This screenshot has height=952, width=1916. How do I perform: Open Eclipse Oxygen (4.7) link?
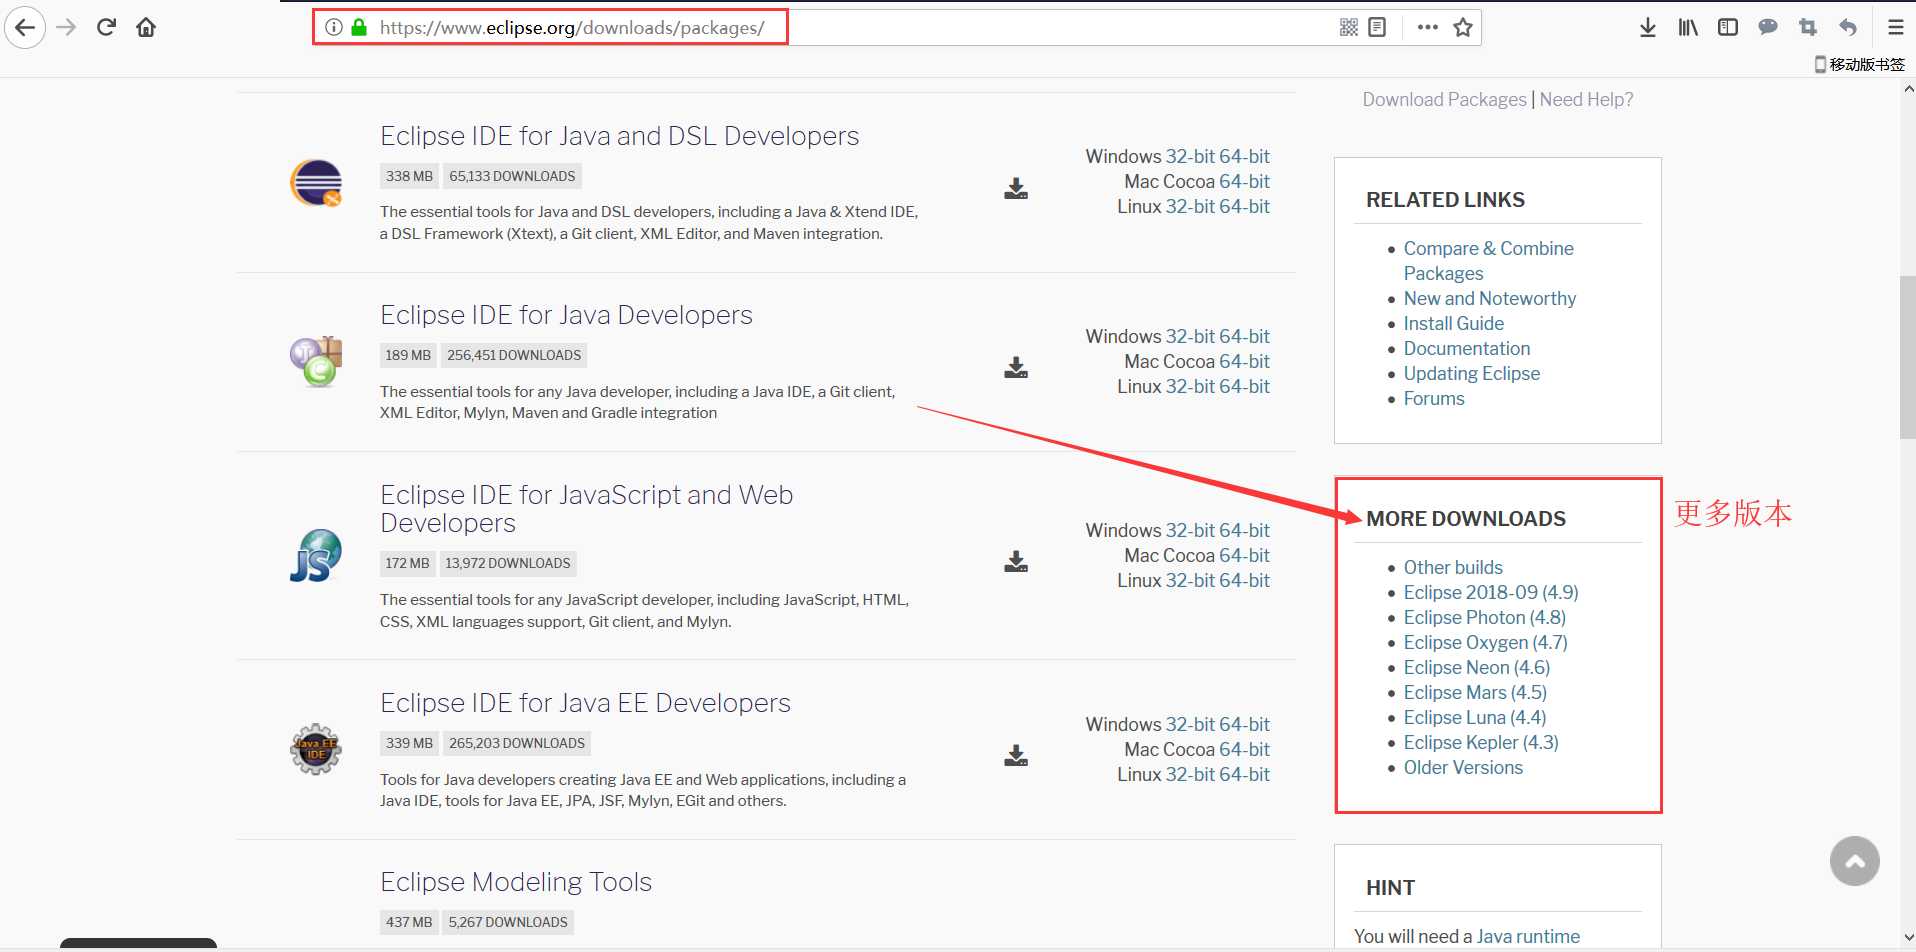1485,642
